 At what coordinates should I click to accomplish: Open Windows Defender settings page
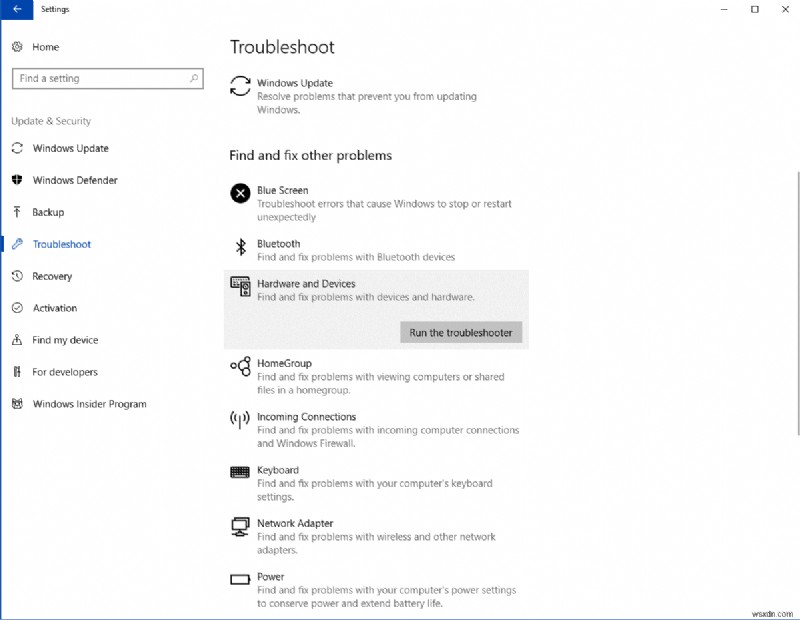coord(75,180)
